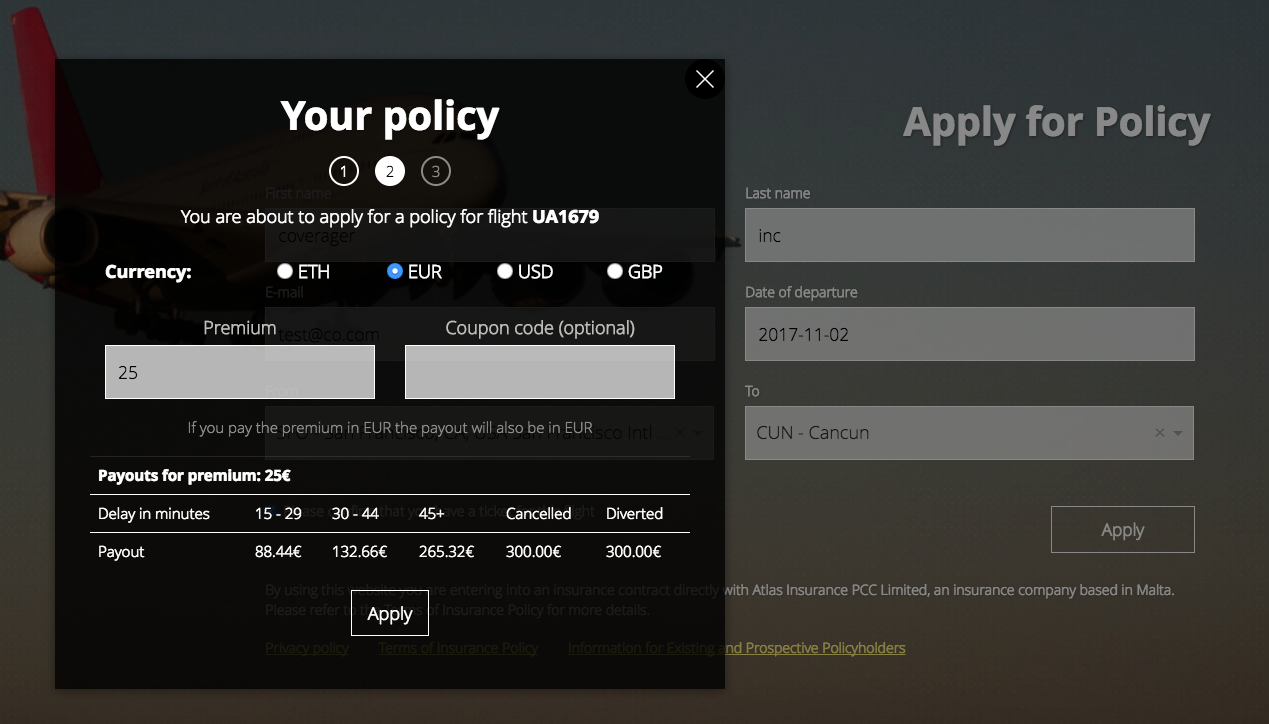The width and height of the screenshot is (1269, 724).
Task: Select the EUR currency radio button
Action: pyautogui.click(x=394, y=271)
